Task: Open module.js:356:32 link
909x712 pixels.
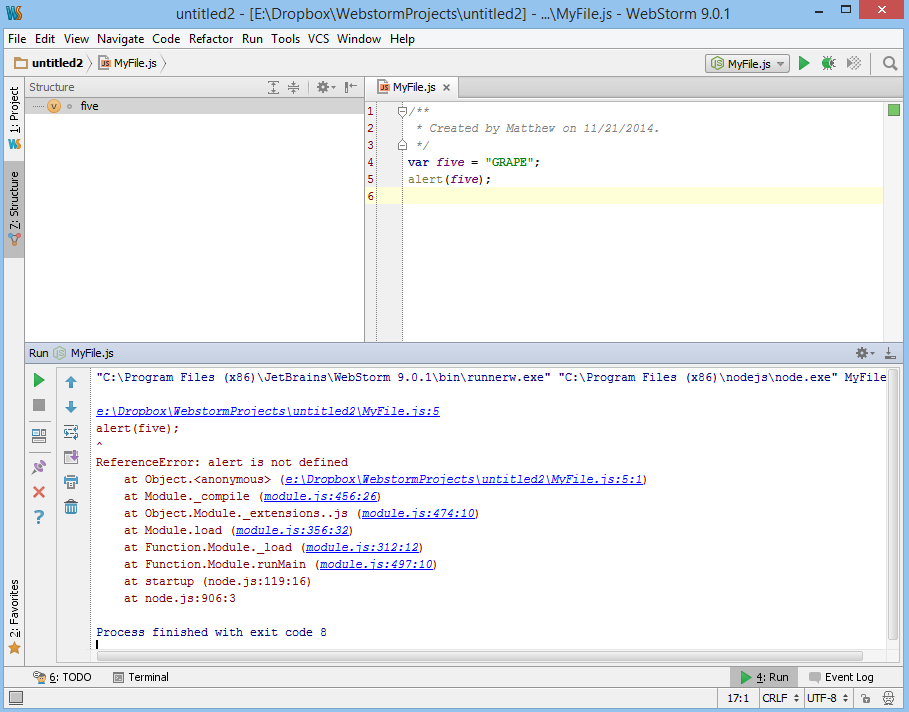Action: 292,531
